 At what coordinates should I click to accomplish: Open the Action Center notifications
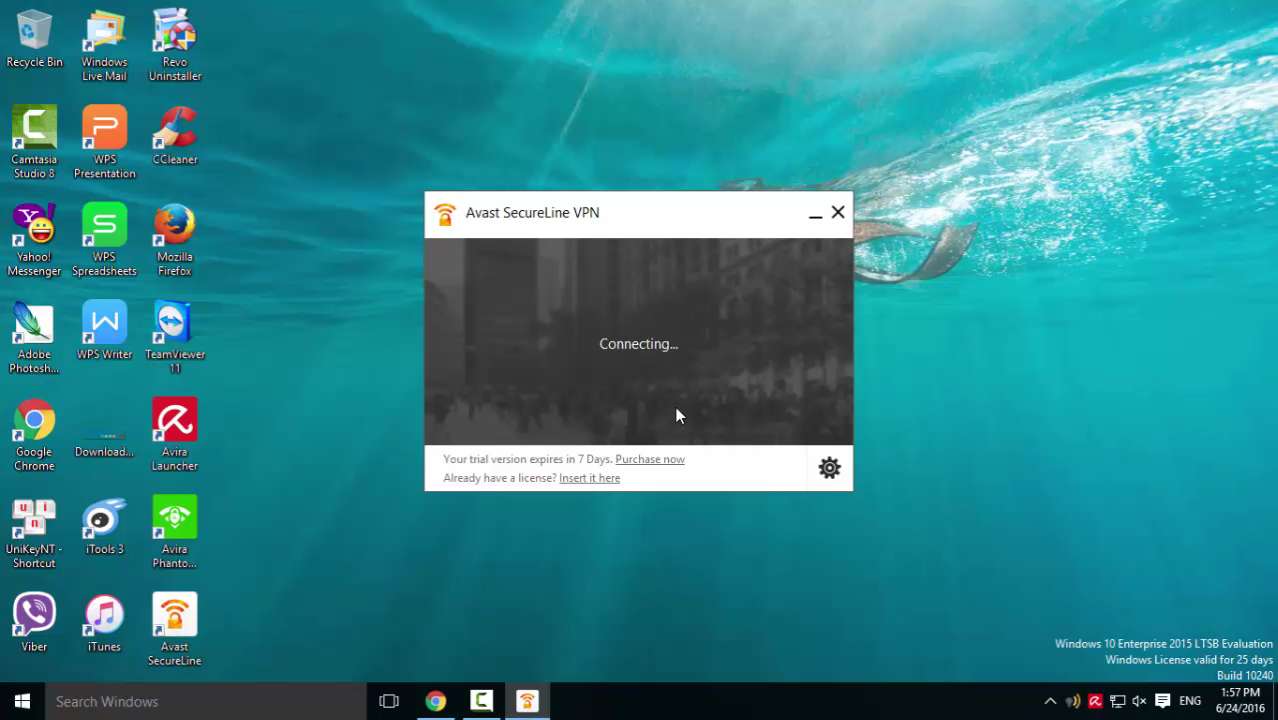click(1162, 701)
